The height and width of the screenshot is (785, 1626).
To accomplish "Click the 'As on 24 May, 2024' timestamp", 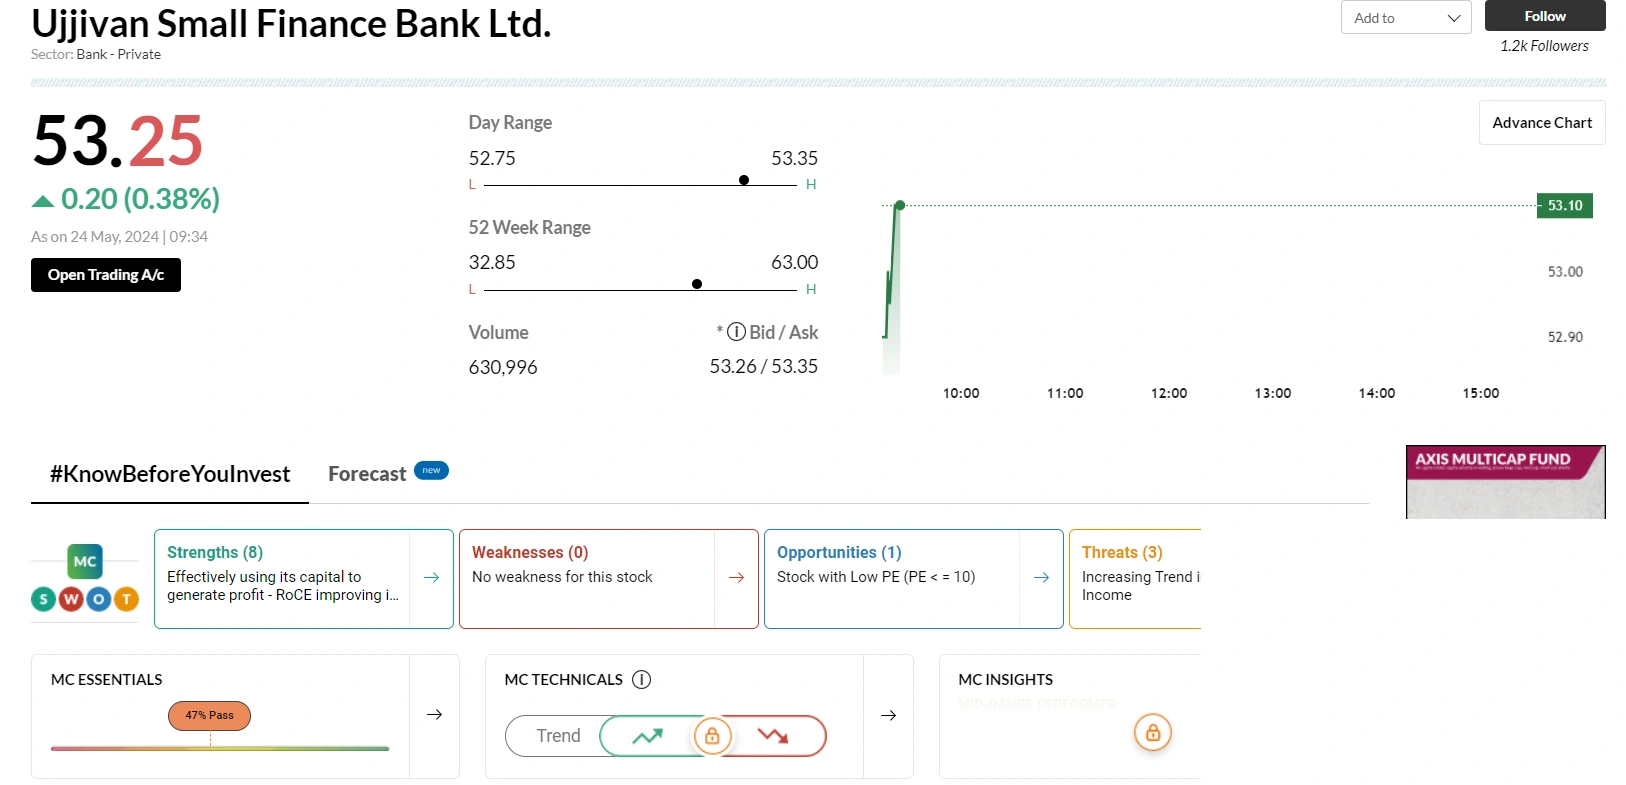I will pyautogui.click(x=119, y=237).
